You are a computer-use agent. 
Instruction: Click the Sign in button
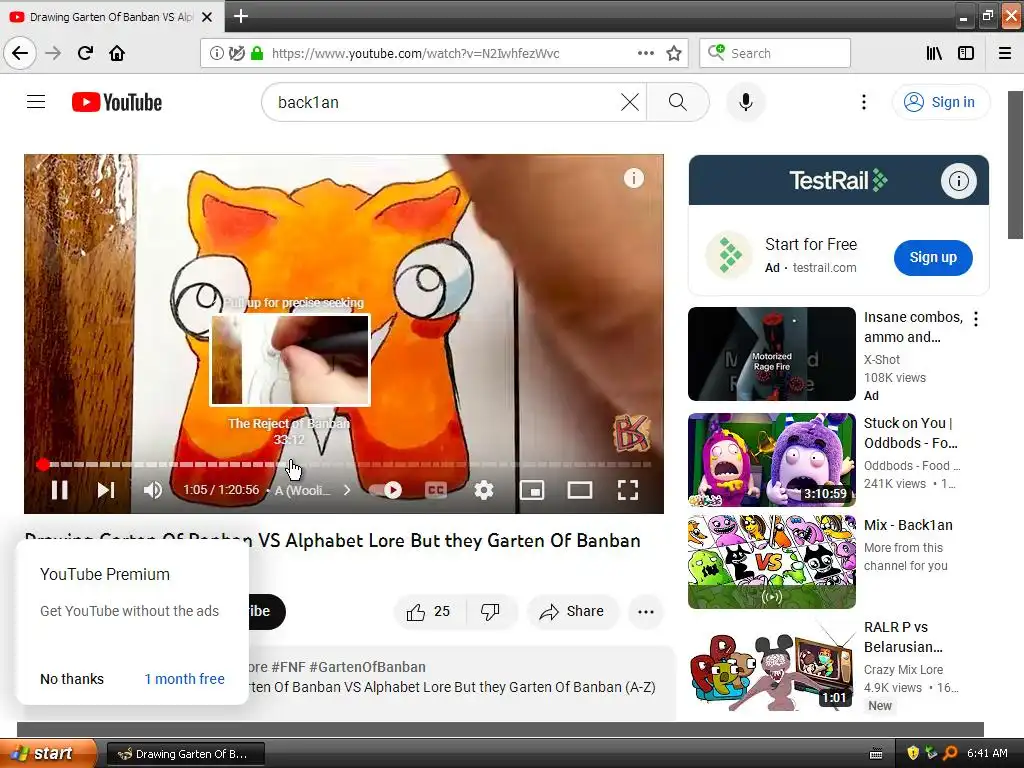click(940, 102)
